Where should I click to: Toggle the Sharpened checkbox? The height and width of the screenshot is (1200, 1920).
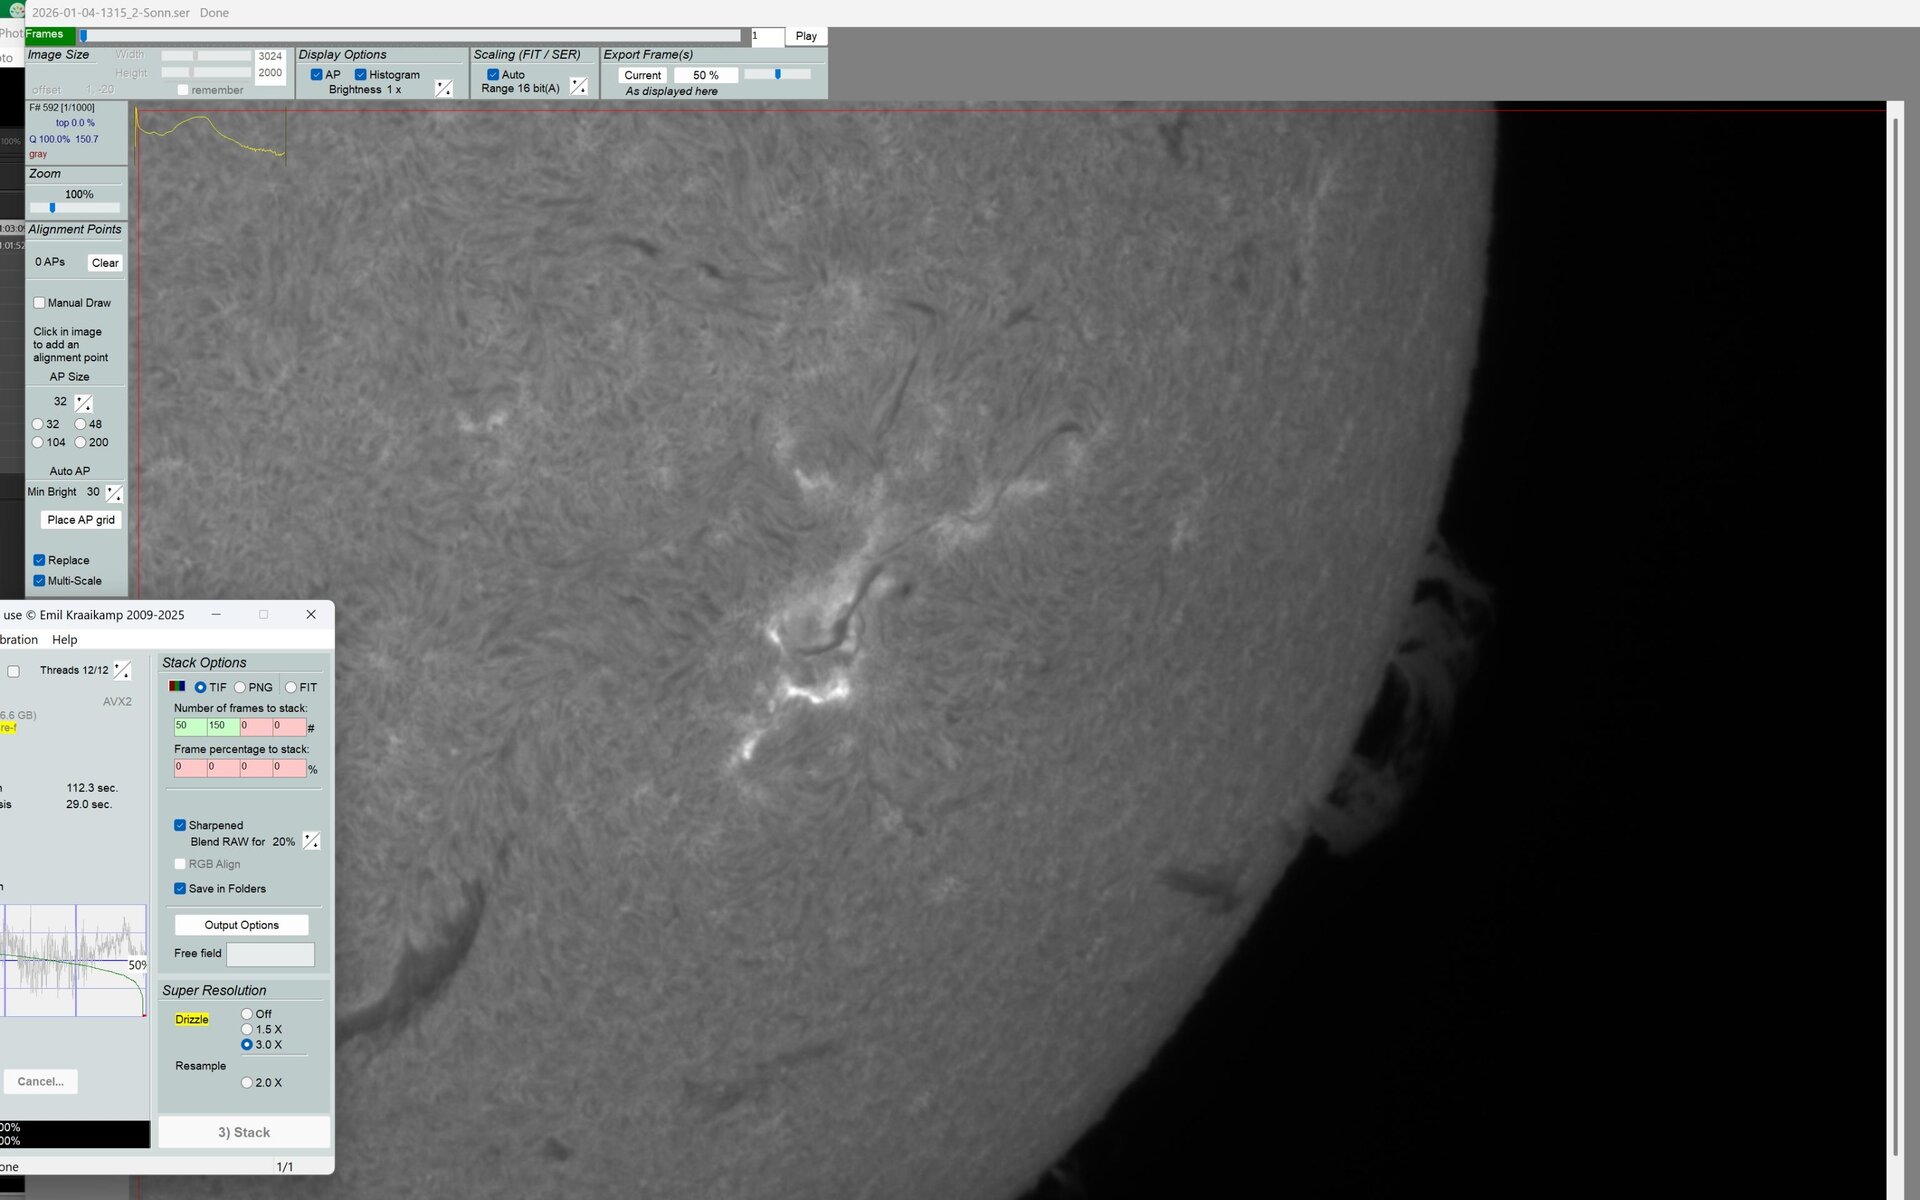[180, 826]
